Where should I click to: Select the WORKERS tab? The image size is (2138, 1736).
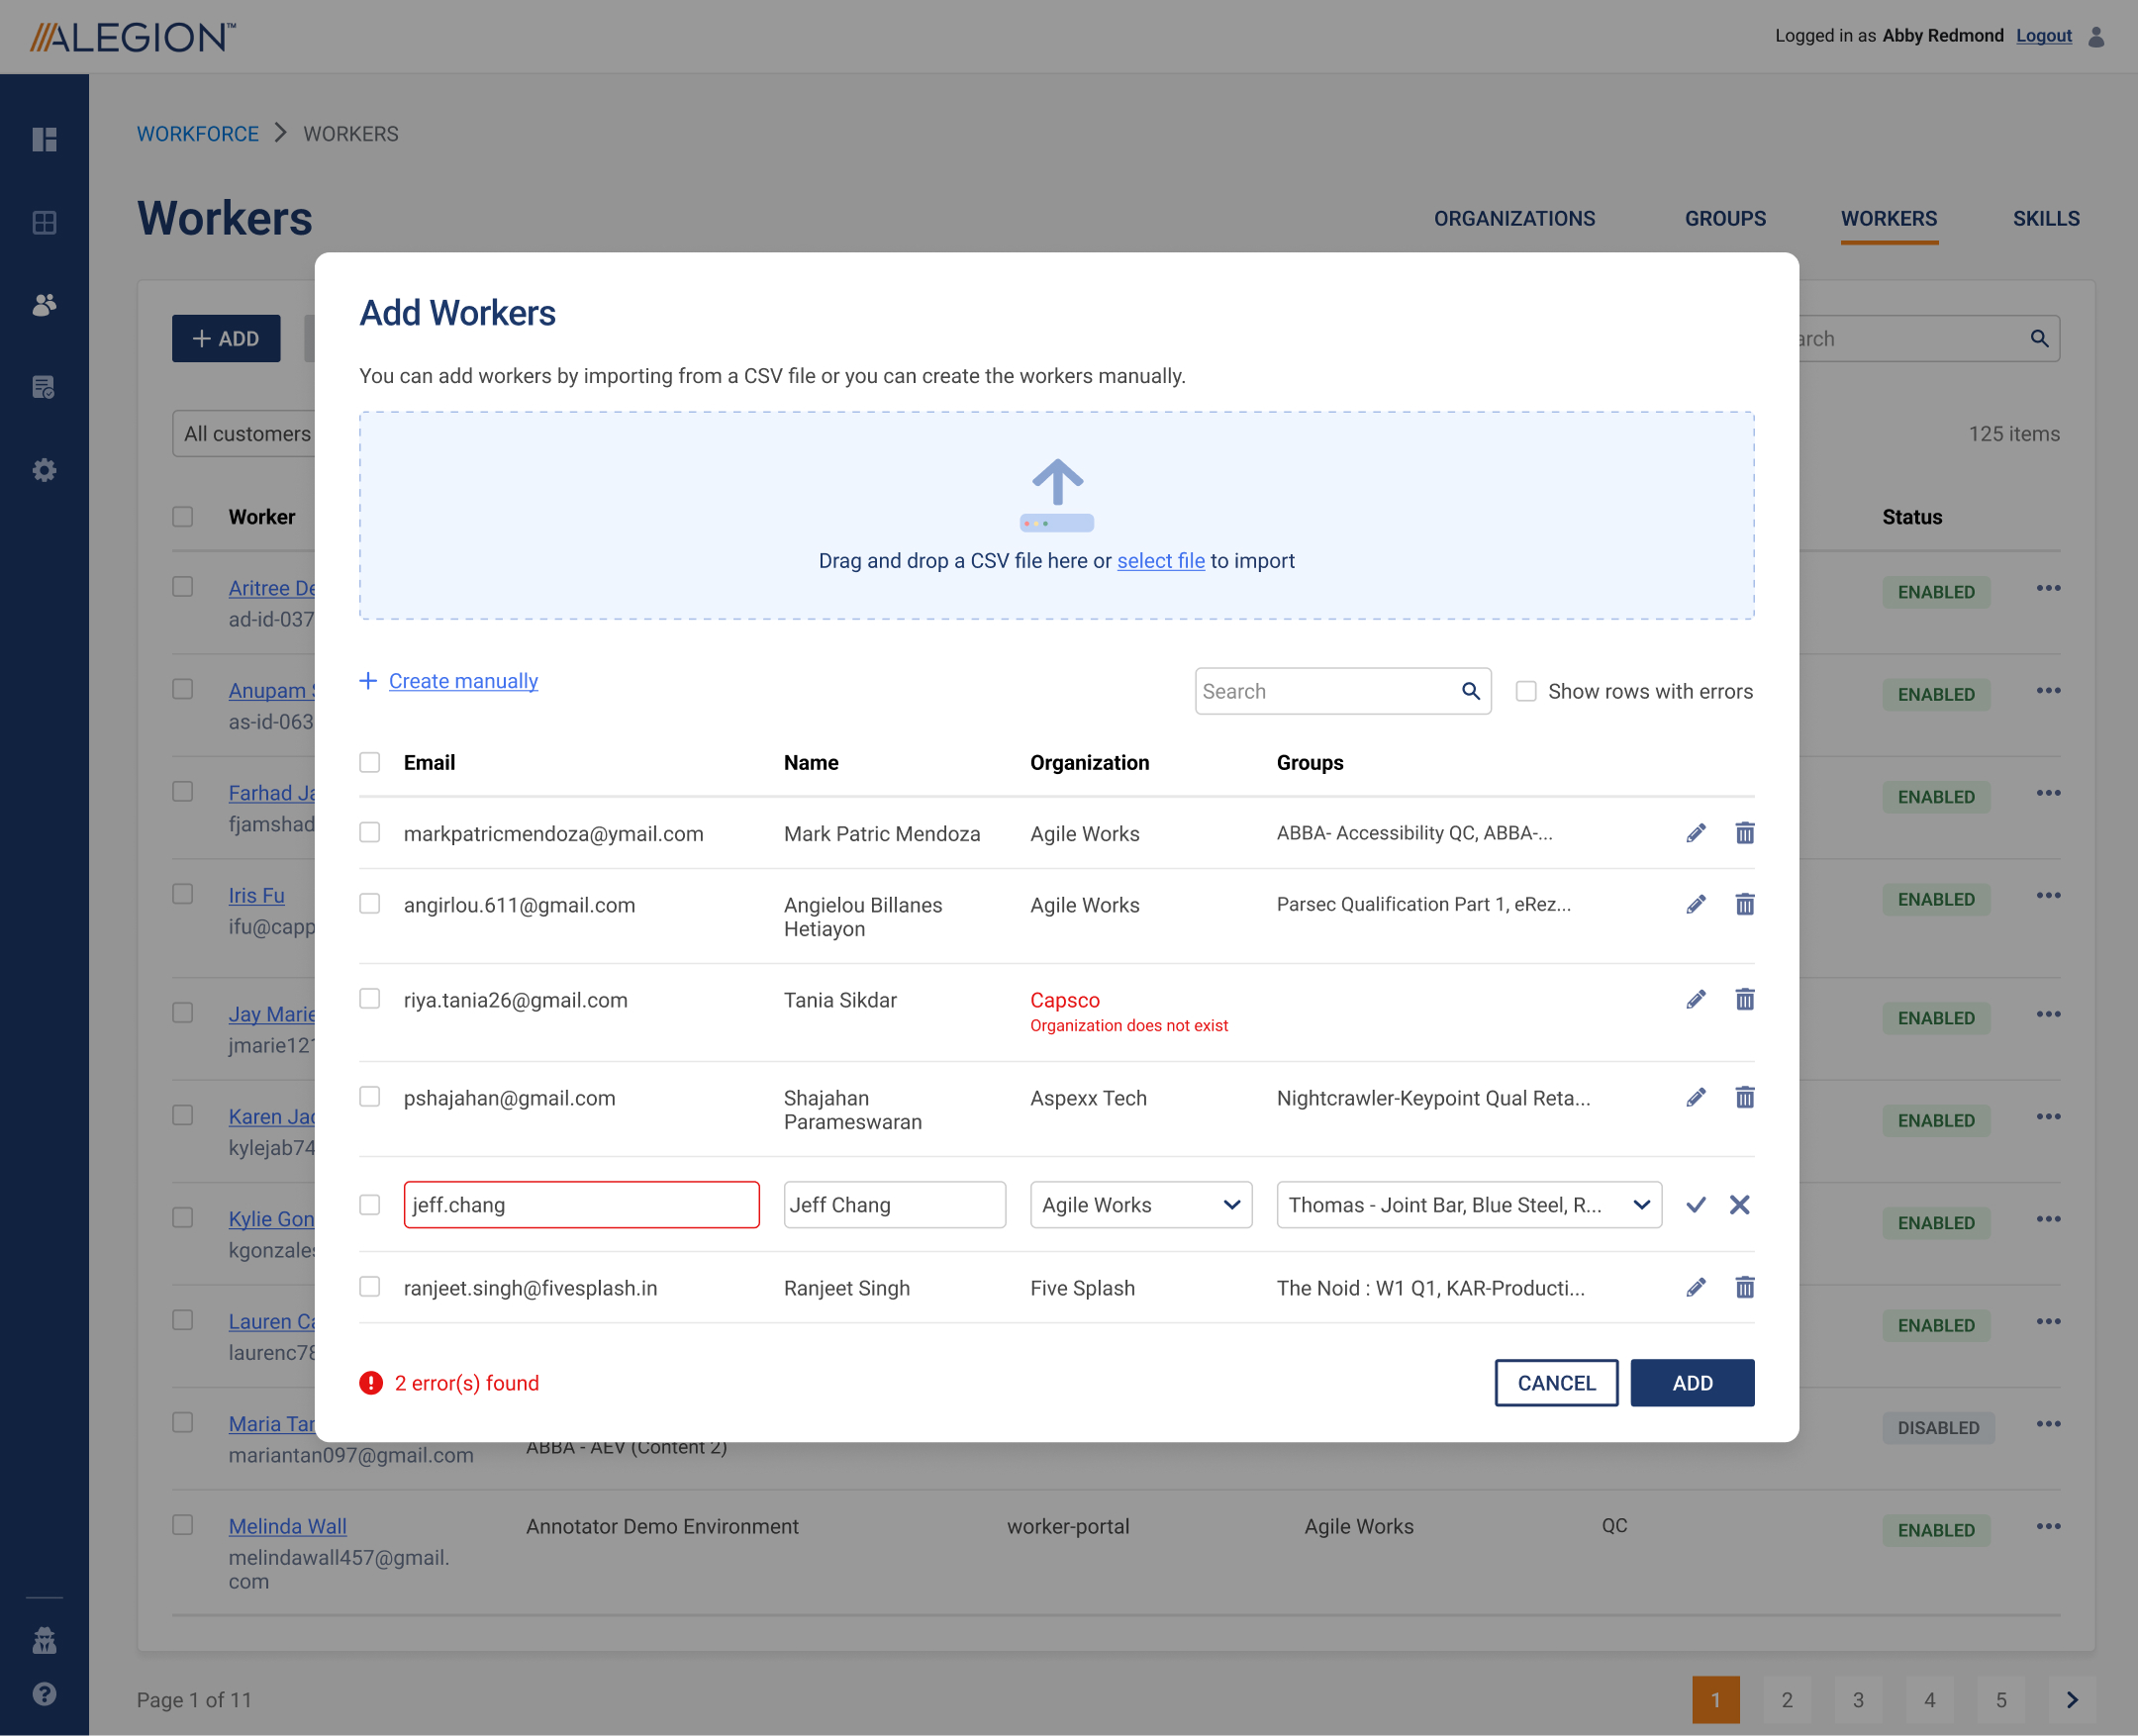tap(1889, 218)
